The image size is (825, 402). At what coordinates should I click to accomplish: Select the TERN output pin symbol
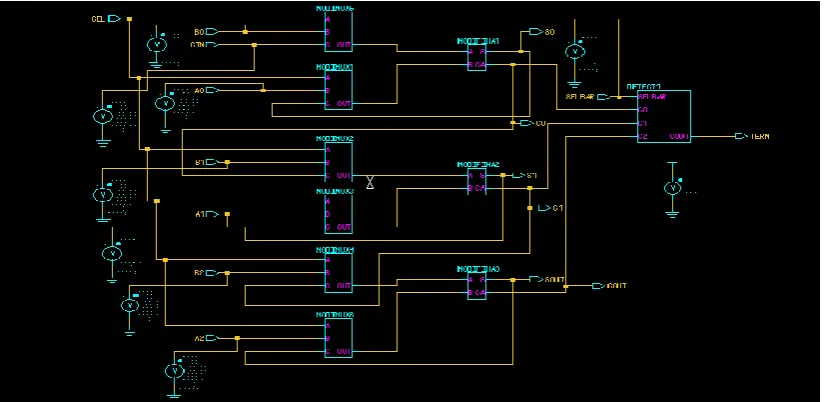pos(741,136)
